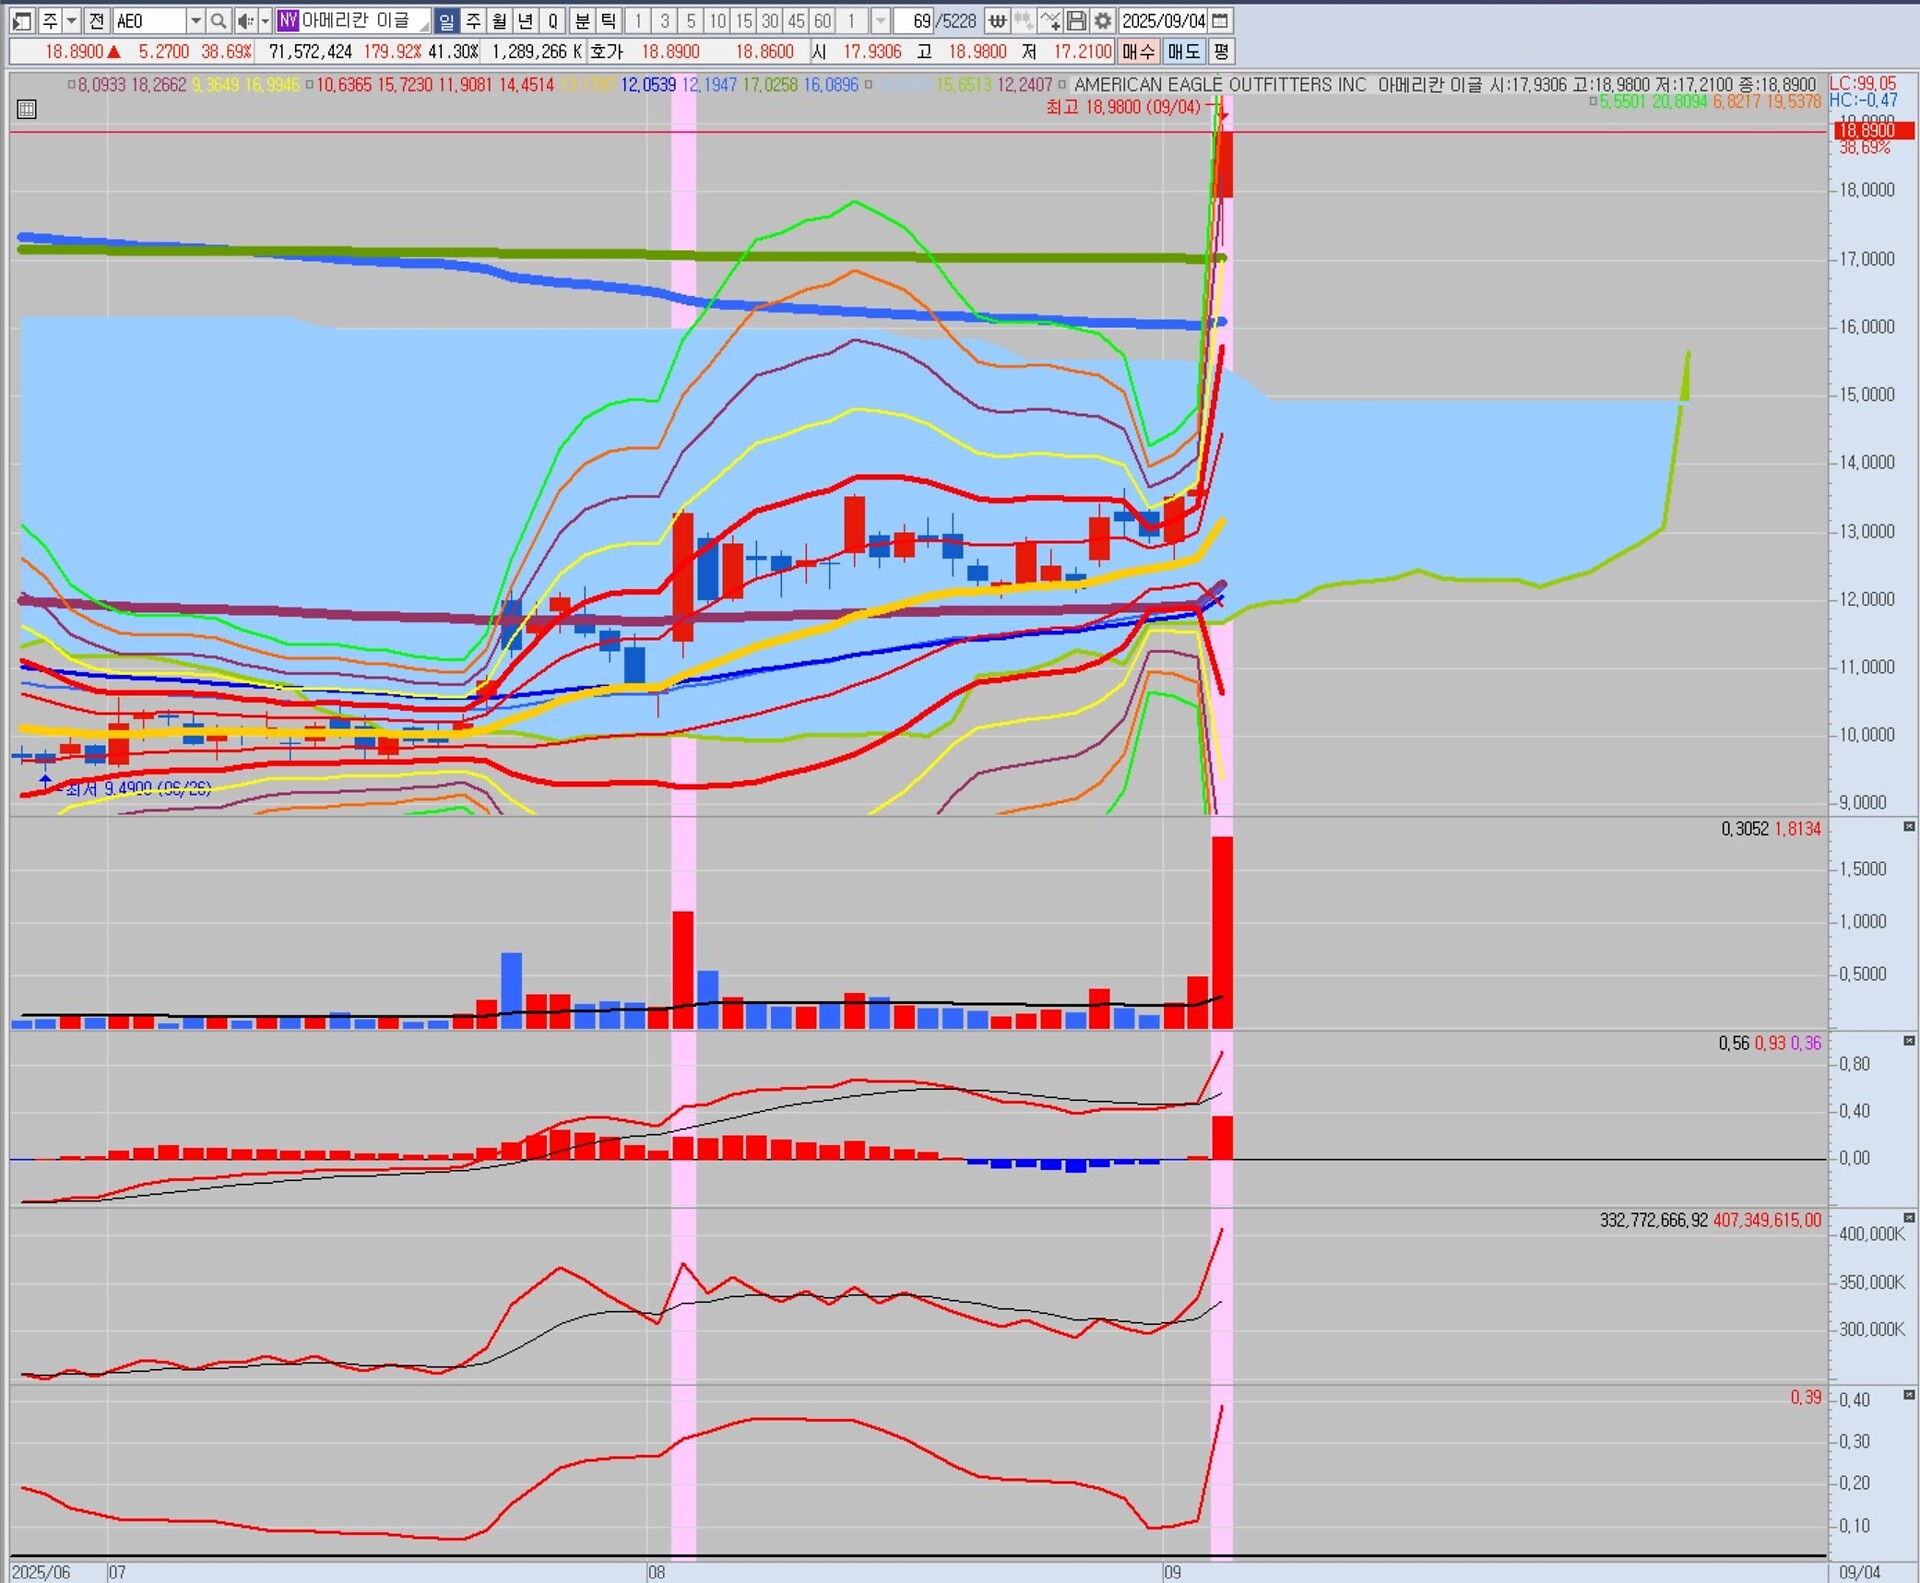Click the chart data table icon
The image size is (1920, 1583).
click(27, 109)
